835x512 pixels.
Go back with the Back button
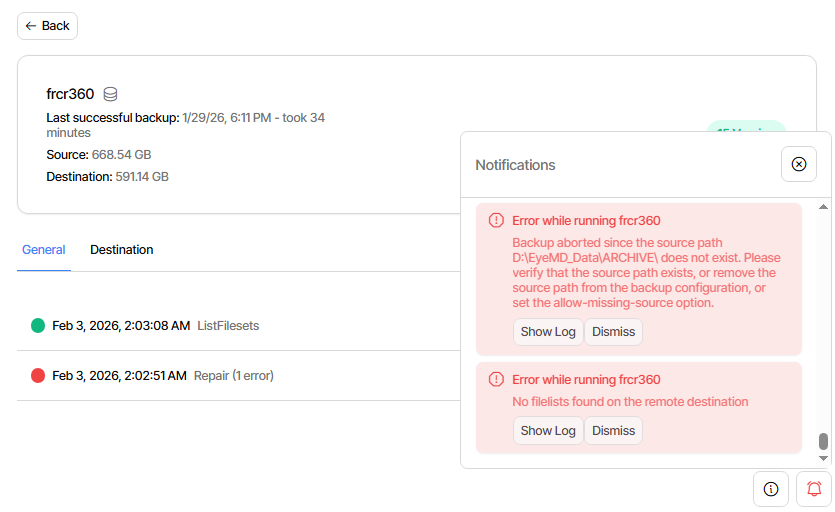pos(47,26)
